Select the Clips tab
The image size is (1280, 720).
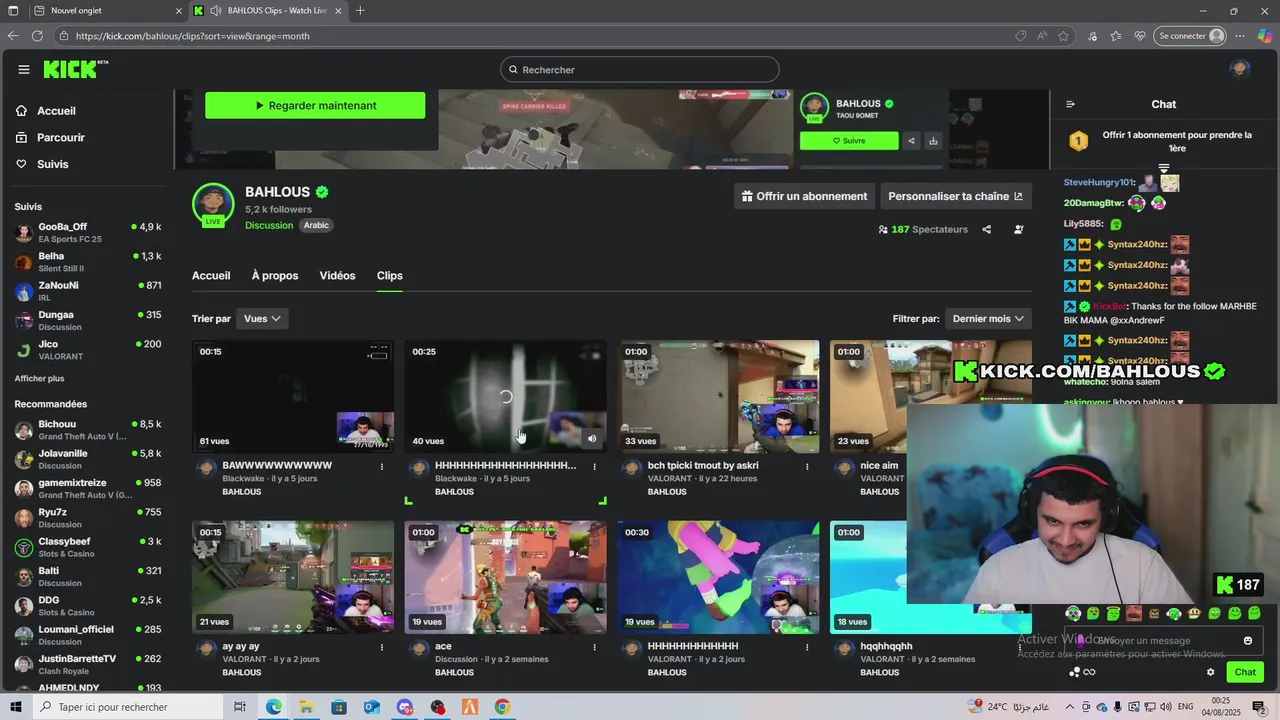pos(390,276)
